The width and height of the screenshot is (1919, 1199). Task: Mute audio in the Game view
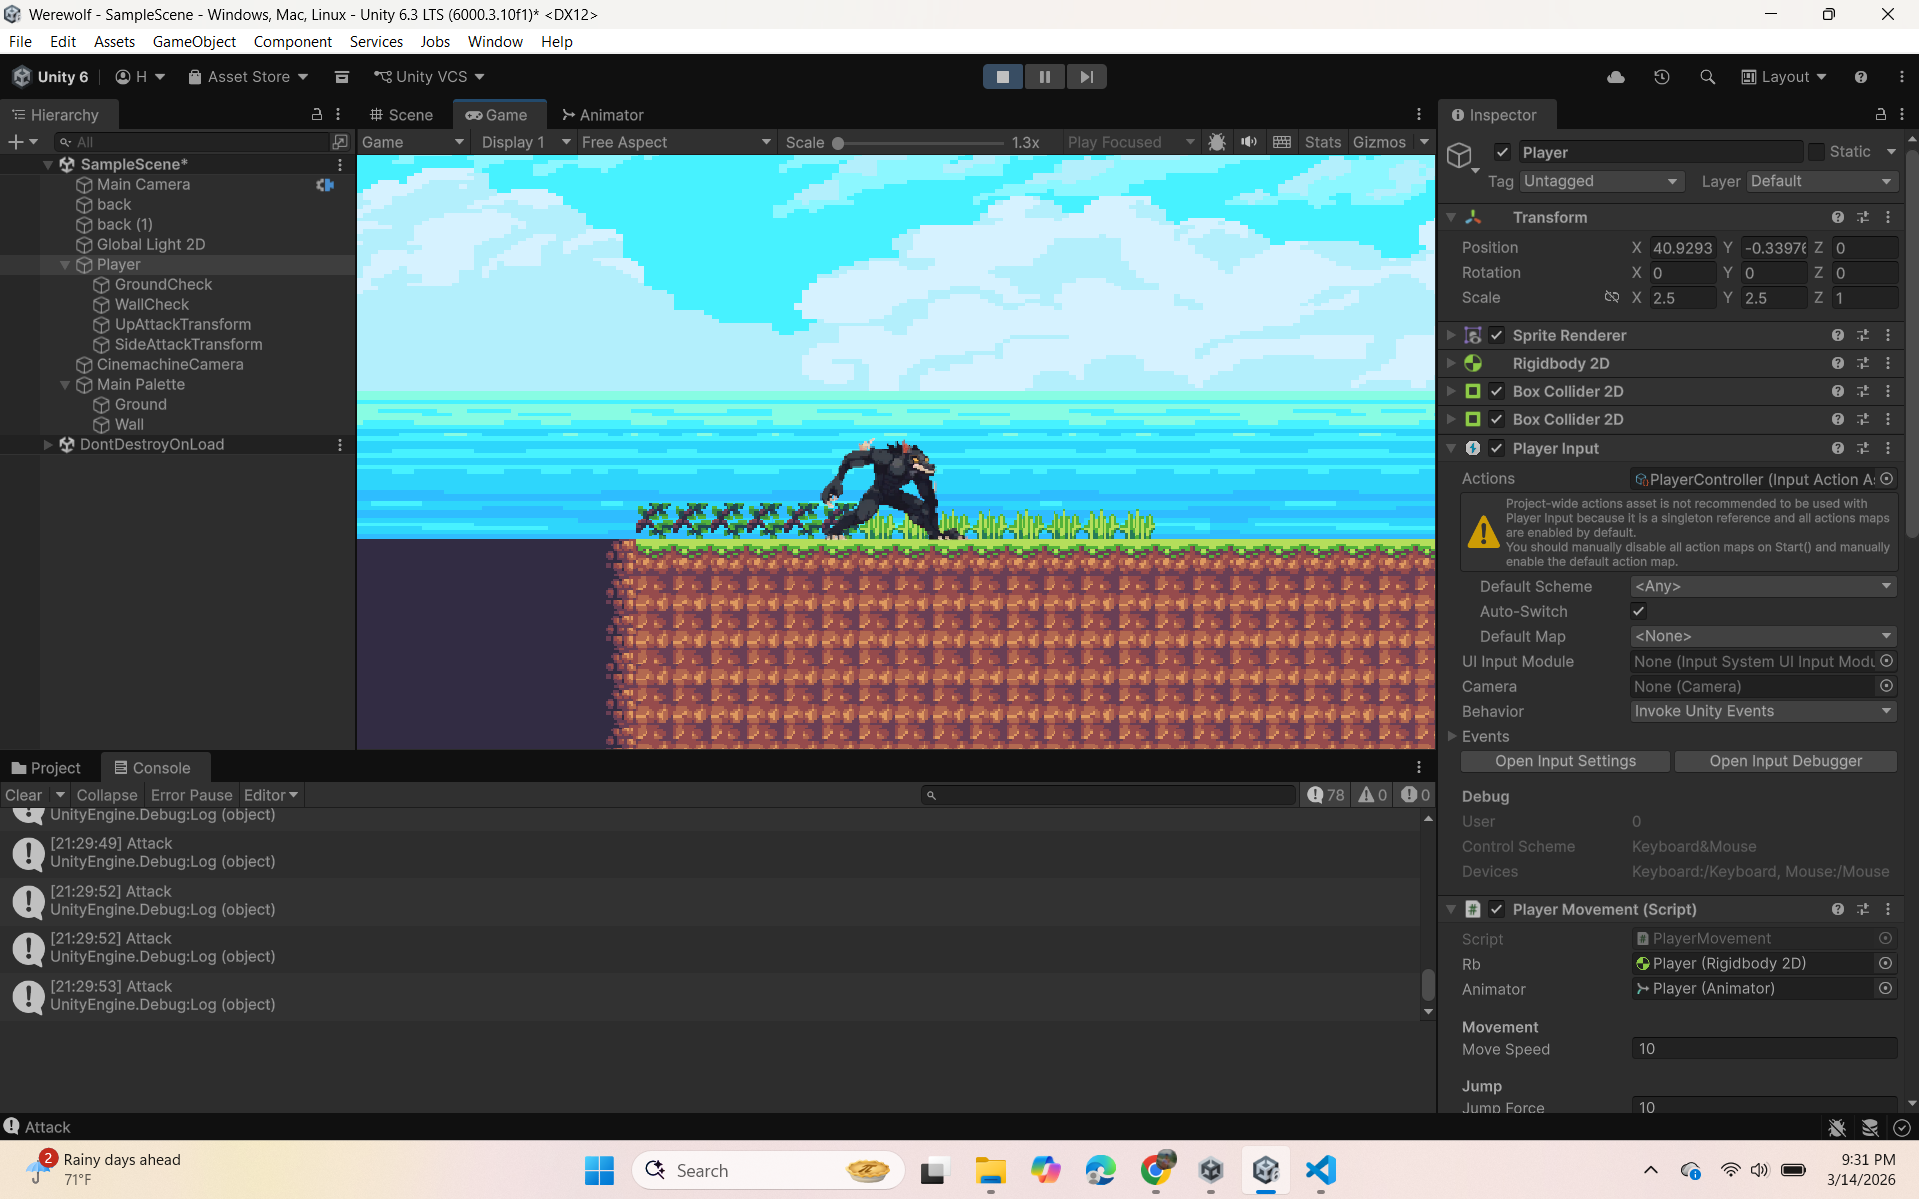click(x=1249, y=142)
